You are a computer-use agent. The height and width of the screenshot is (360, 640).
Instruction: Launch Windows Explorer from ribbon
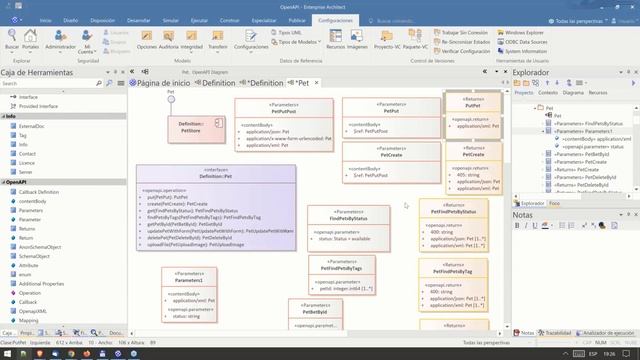(520, 32)
